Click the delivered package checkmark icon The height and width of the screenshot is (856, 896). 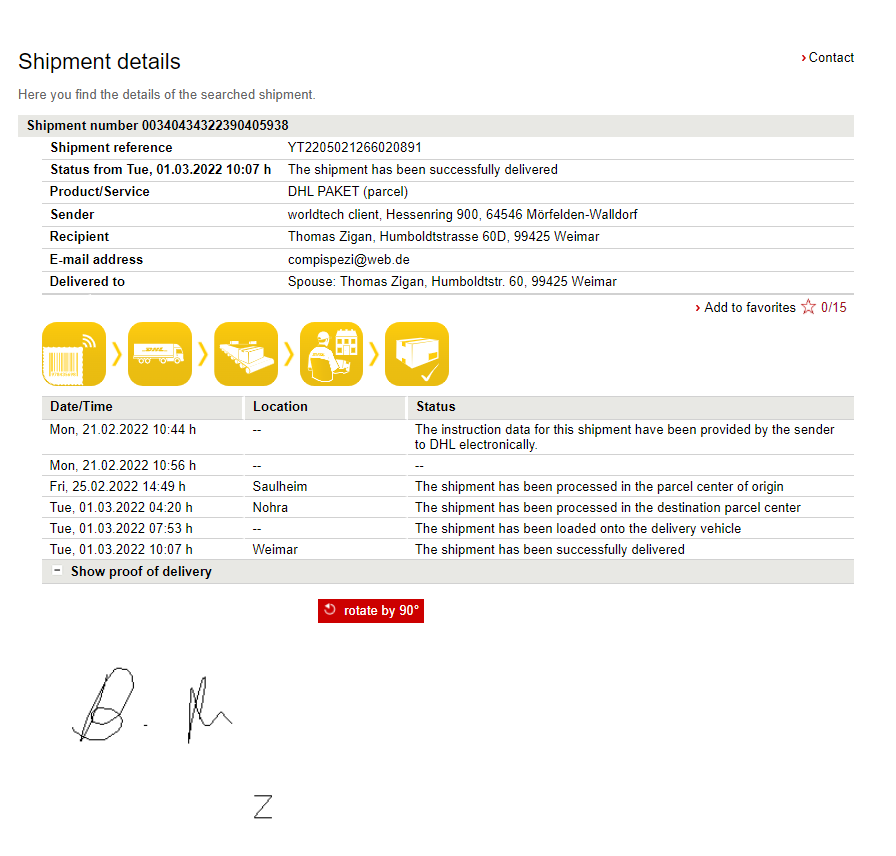(417, 354)
